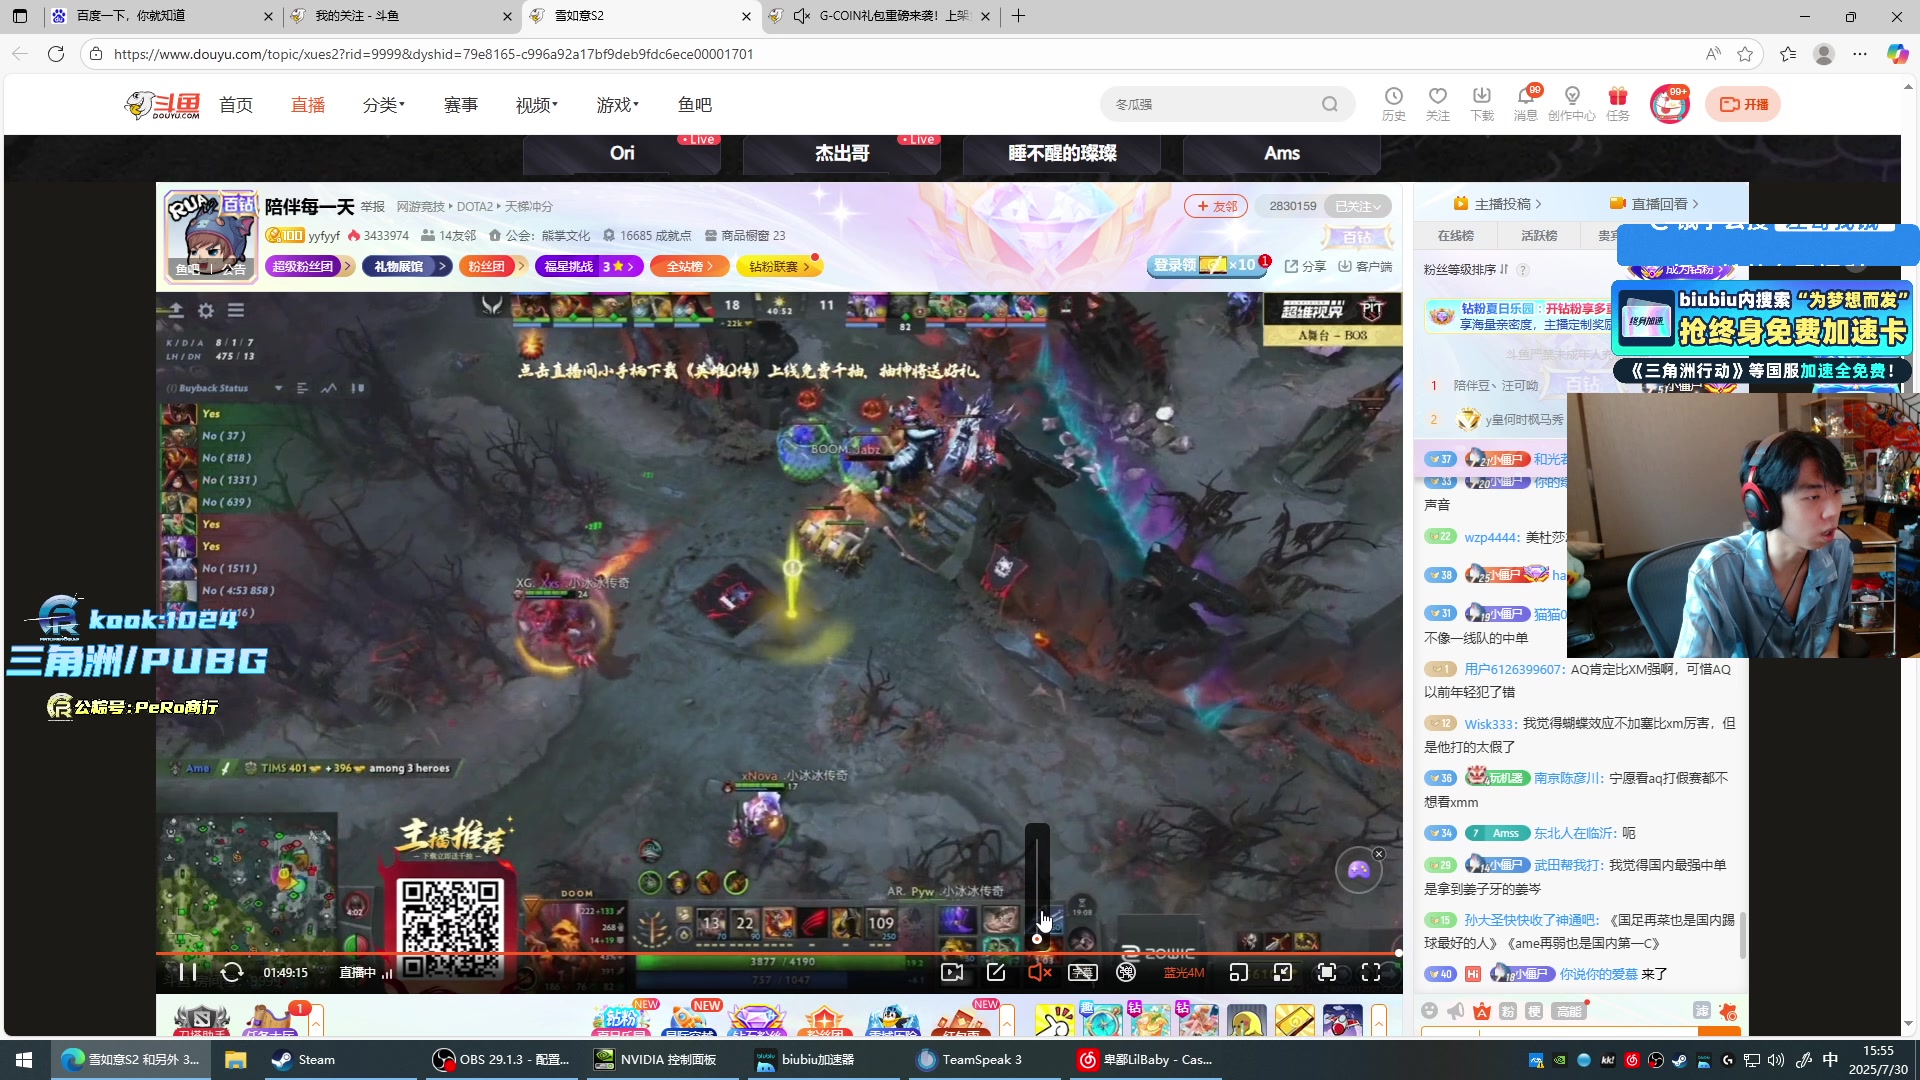Switch to 睡不醒的璨璨 channel tab
The height and width of the screenshot is (1080, 1920).
[x=1062, y=154]
